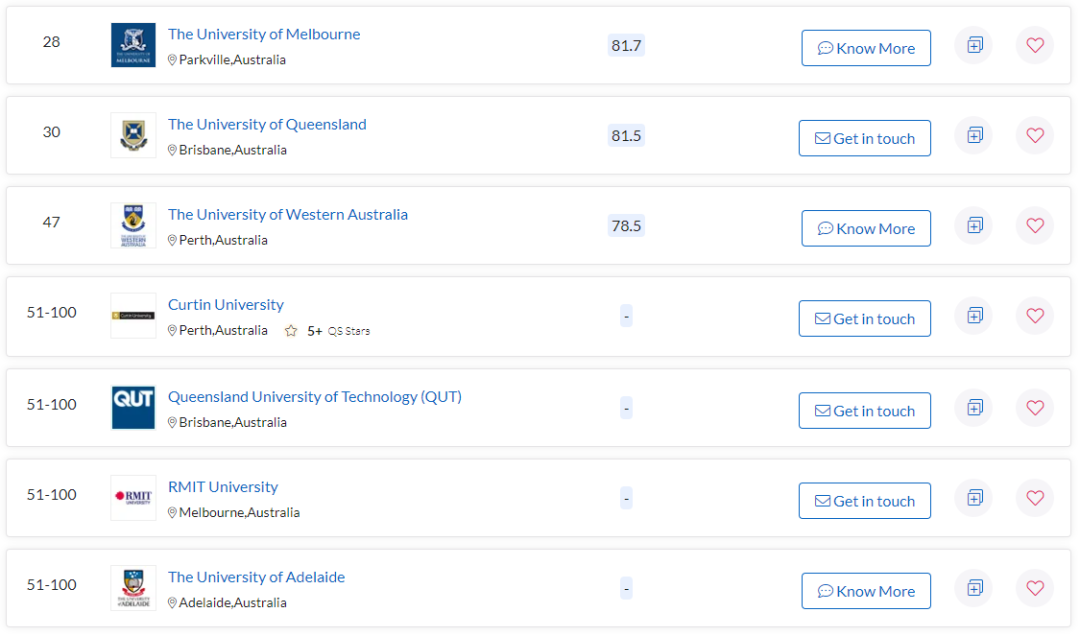Click Know More for University of Melbourne

click(866, 48)
